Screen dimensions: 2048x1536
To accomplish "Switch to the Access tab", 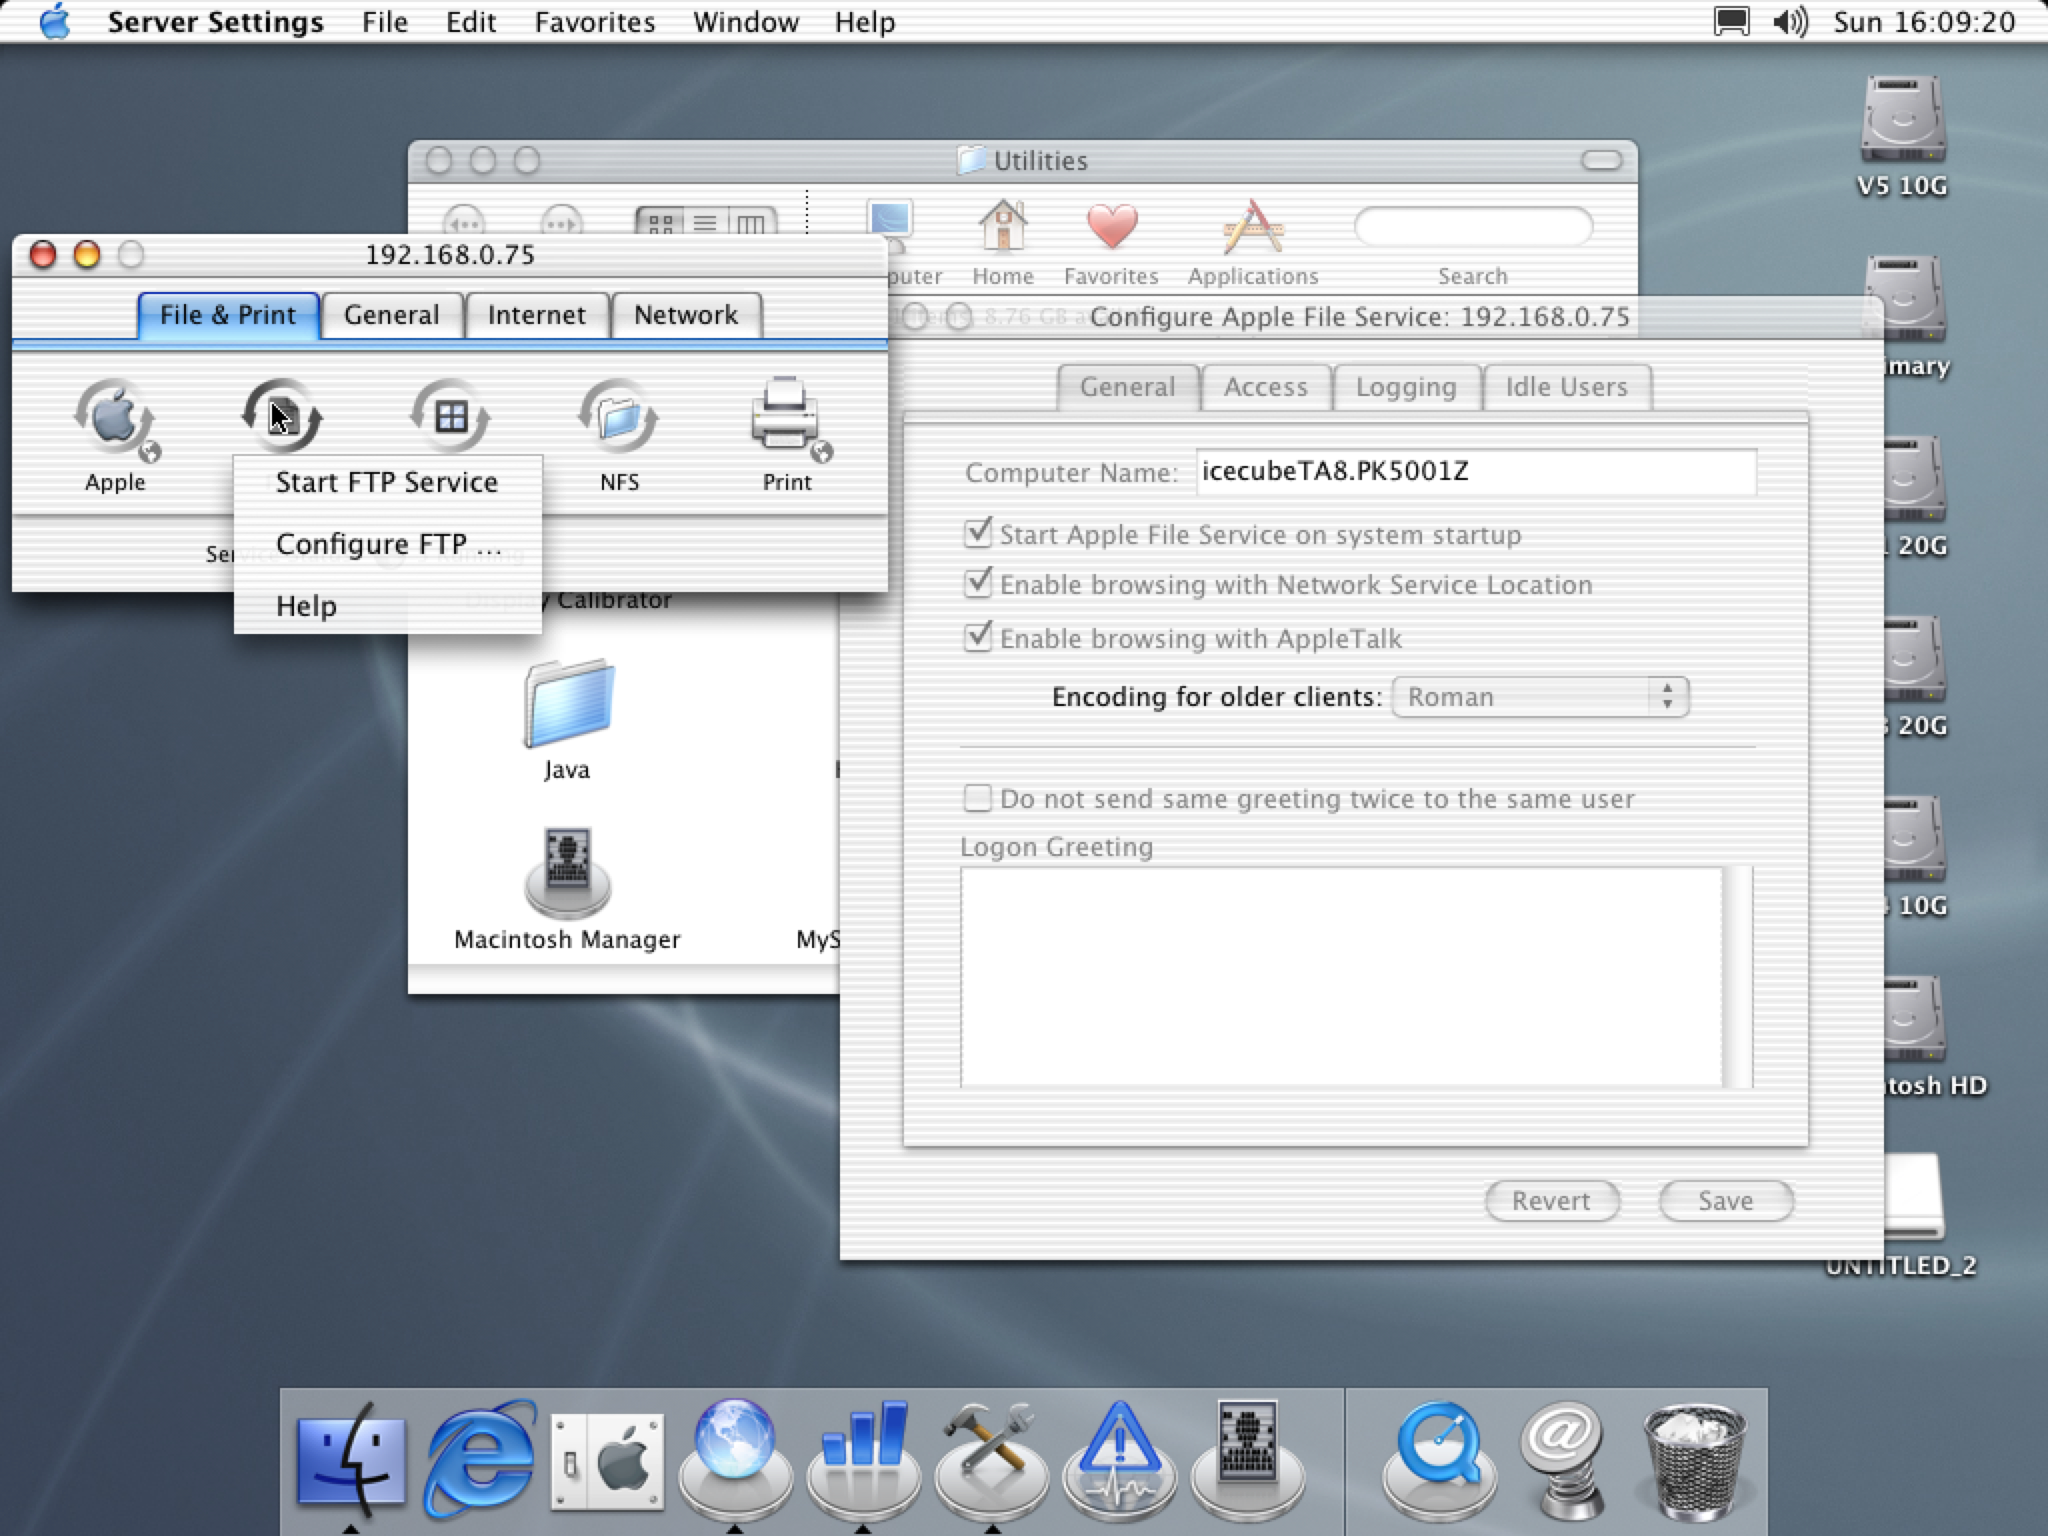I will 1266,387.
